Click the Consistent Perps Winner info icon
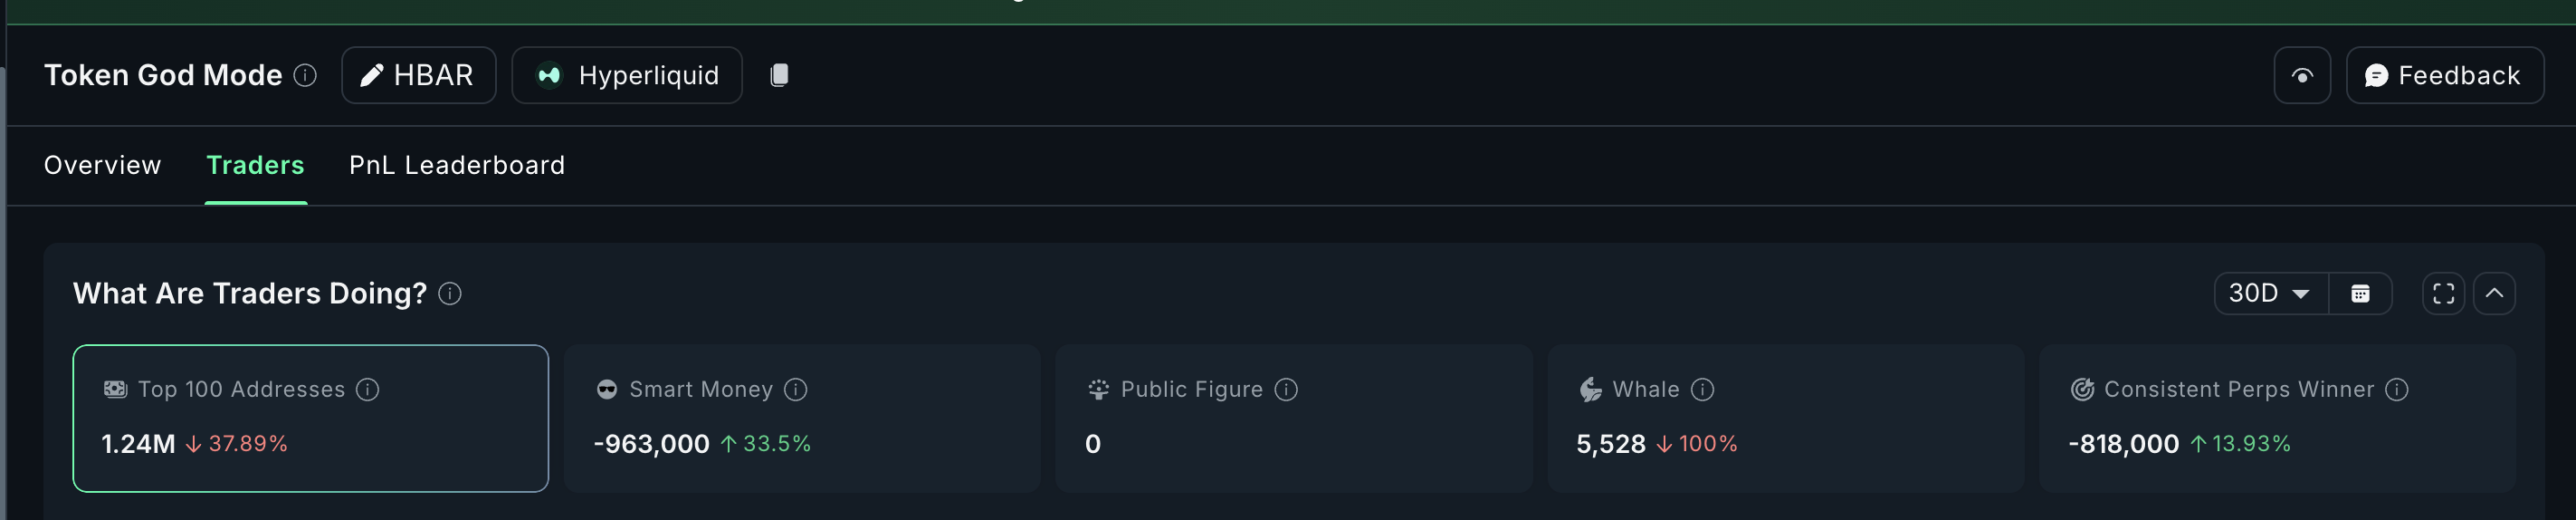The width and height of the screenshot is (2576, 520). pyautogui.click(x=2396, y=390)
